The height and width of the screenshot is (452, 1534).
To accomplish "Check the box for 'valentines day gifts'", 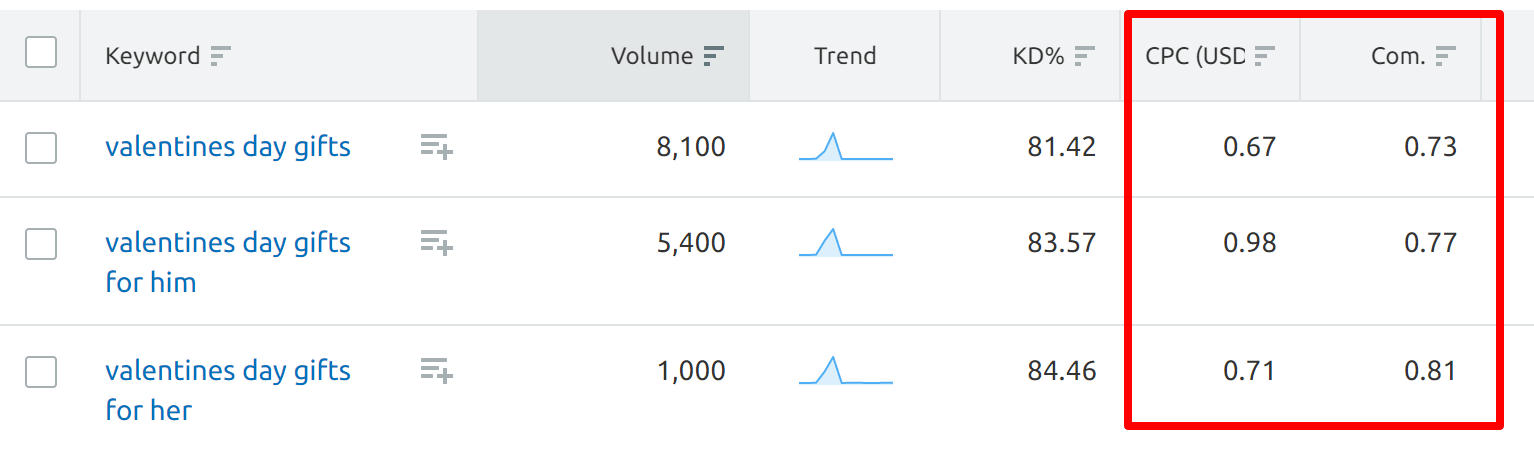I will coord(41,148).
